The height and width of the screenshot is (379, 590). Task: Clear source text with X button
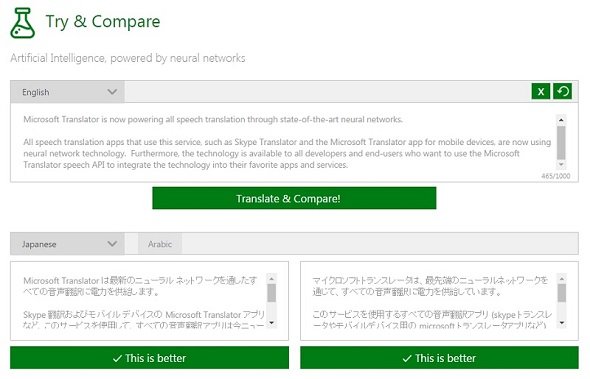541,91
